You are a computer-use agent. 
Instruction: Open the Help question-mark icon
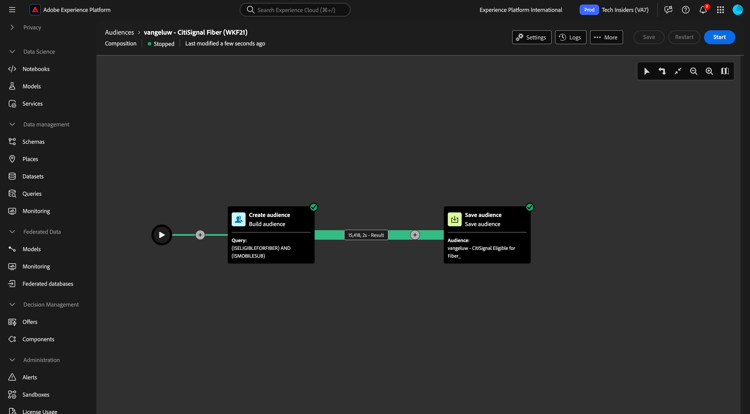coord(685,10)
